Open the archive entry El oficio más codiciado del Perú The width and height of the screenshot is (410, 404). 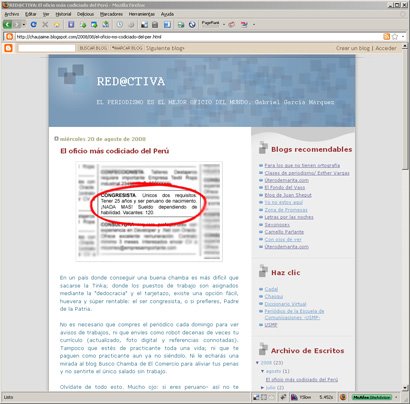coord(302,379)
